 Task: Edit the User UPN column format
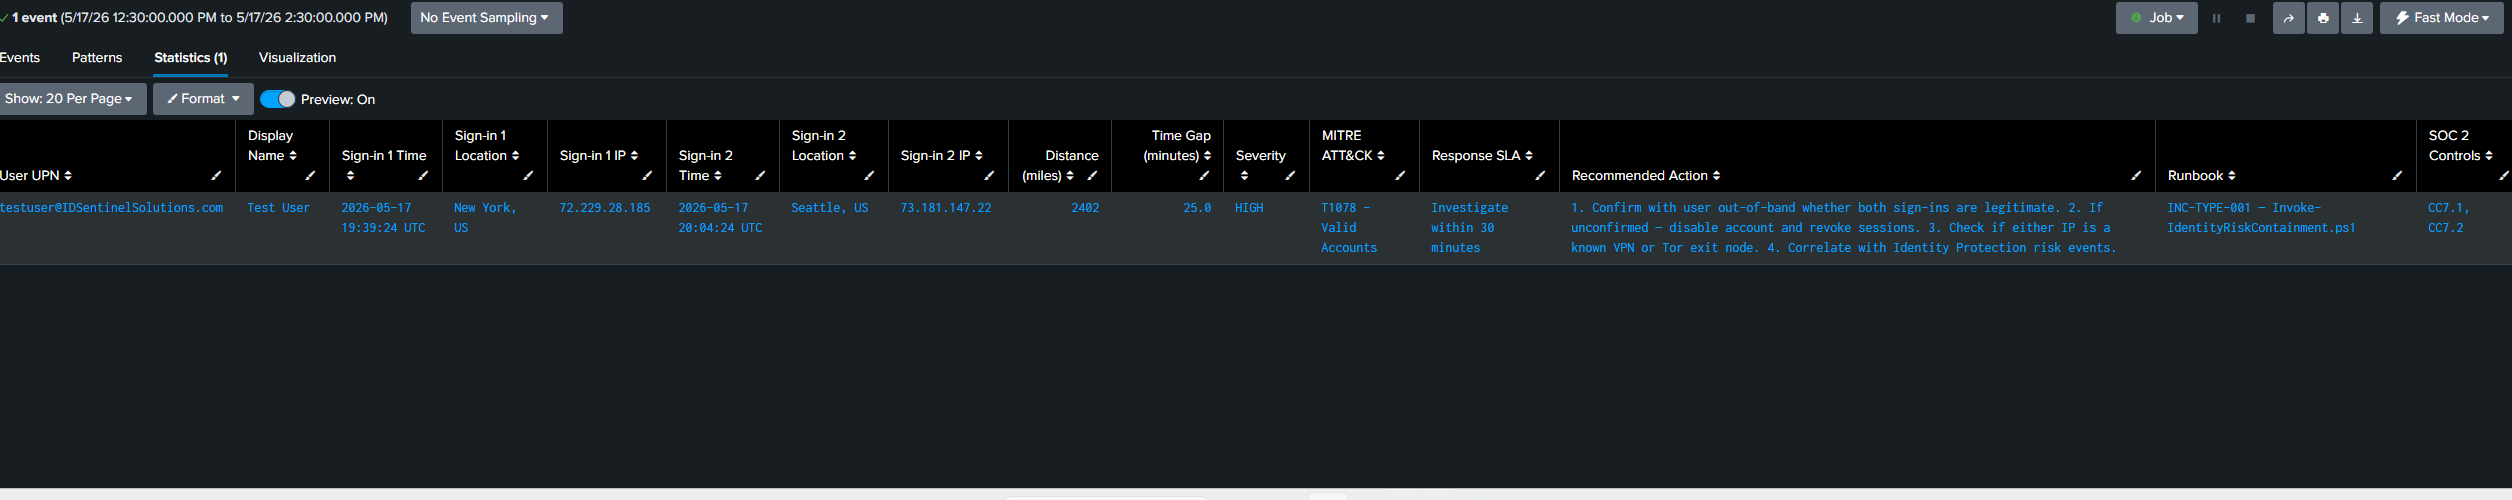[216, 176]
